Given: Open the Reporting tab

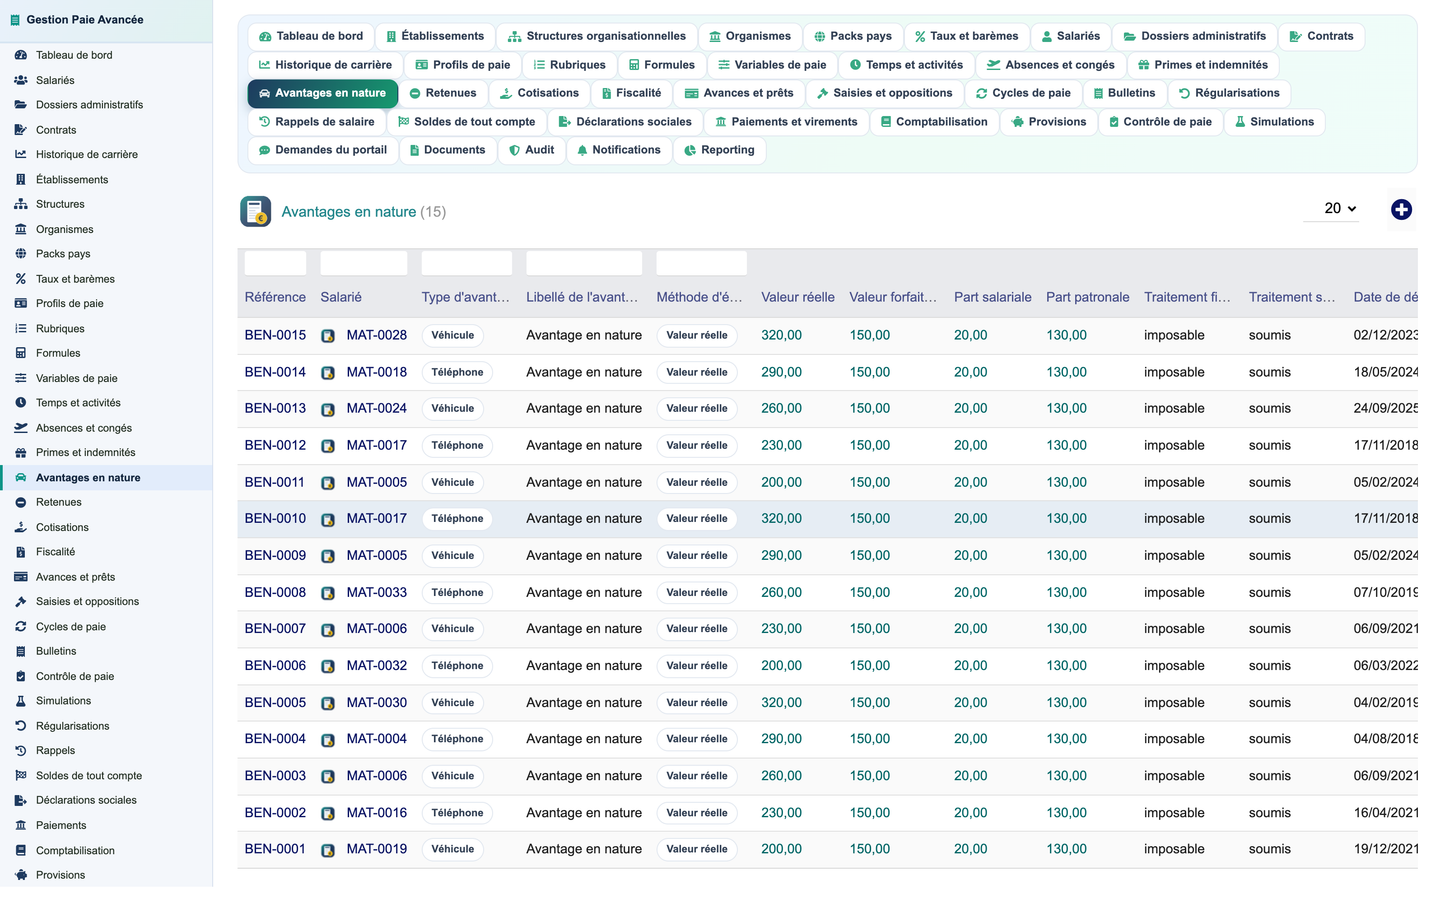Looking at the screenshot, I should point(719,150).
